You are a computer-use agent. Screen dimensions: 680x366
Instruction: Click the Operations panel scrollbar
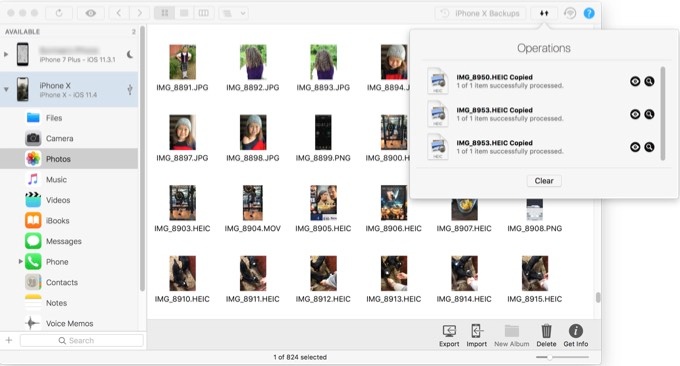[x=663, y=114]
